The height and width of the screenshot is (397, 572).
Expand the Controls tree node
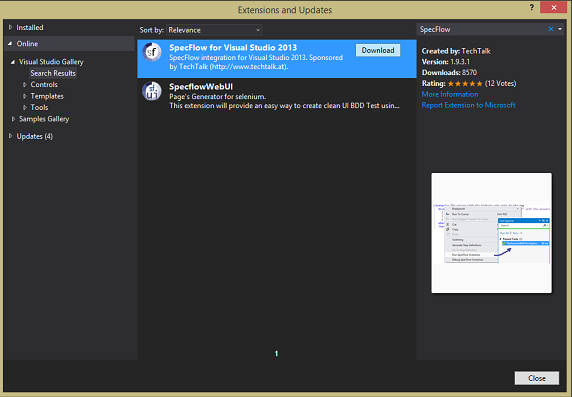[x=25, y=85]
